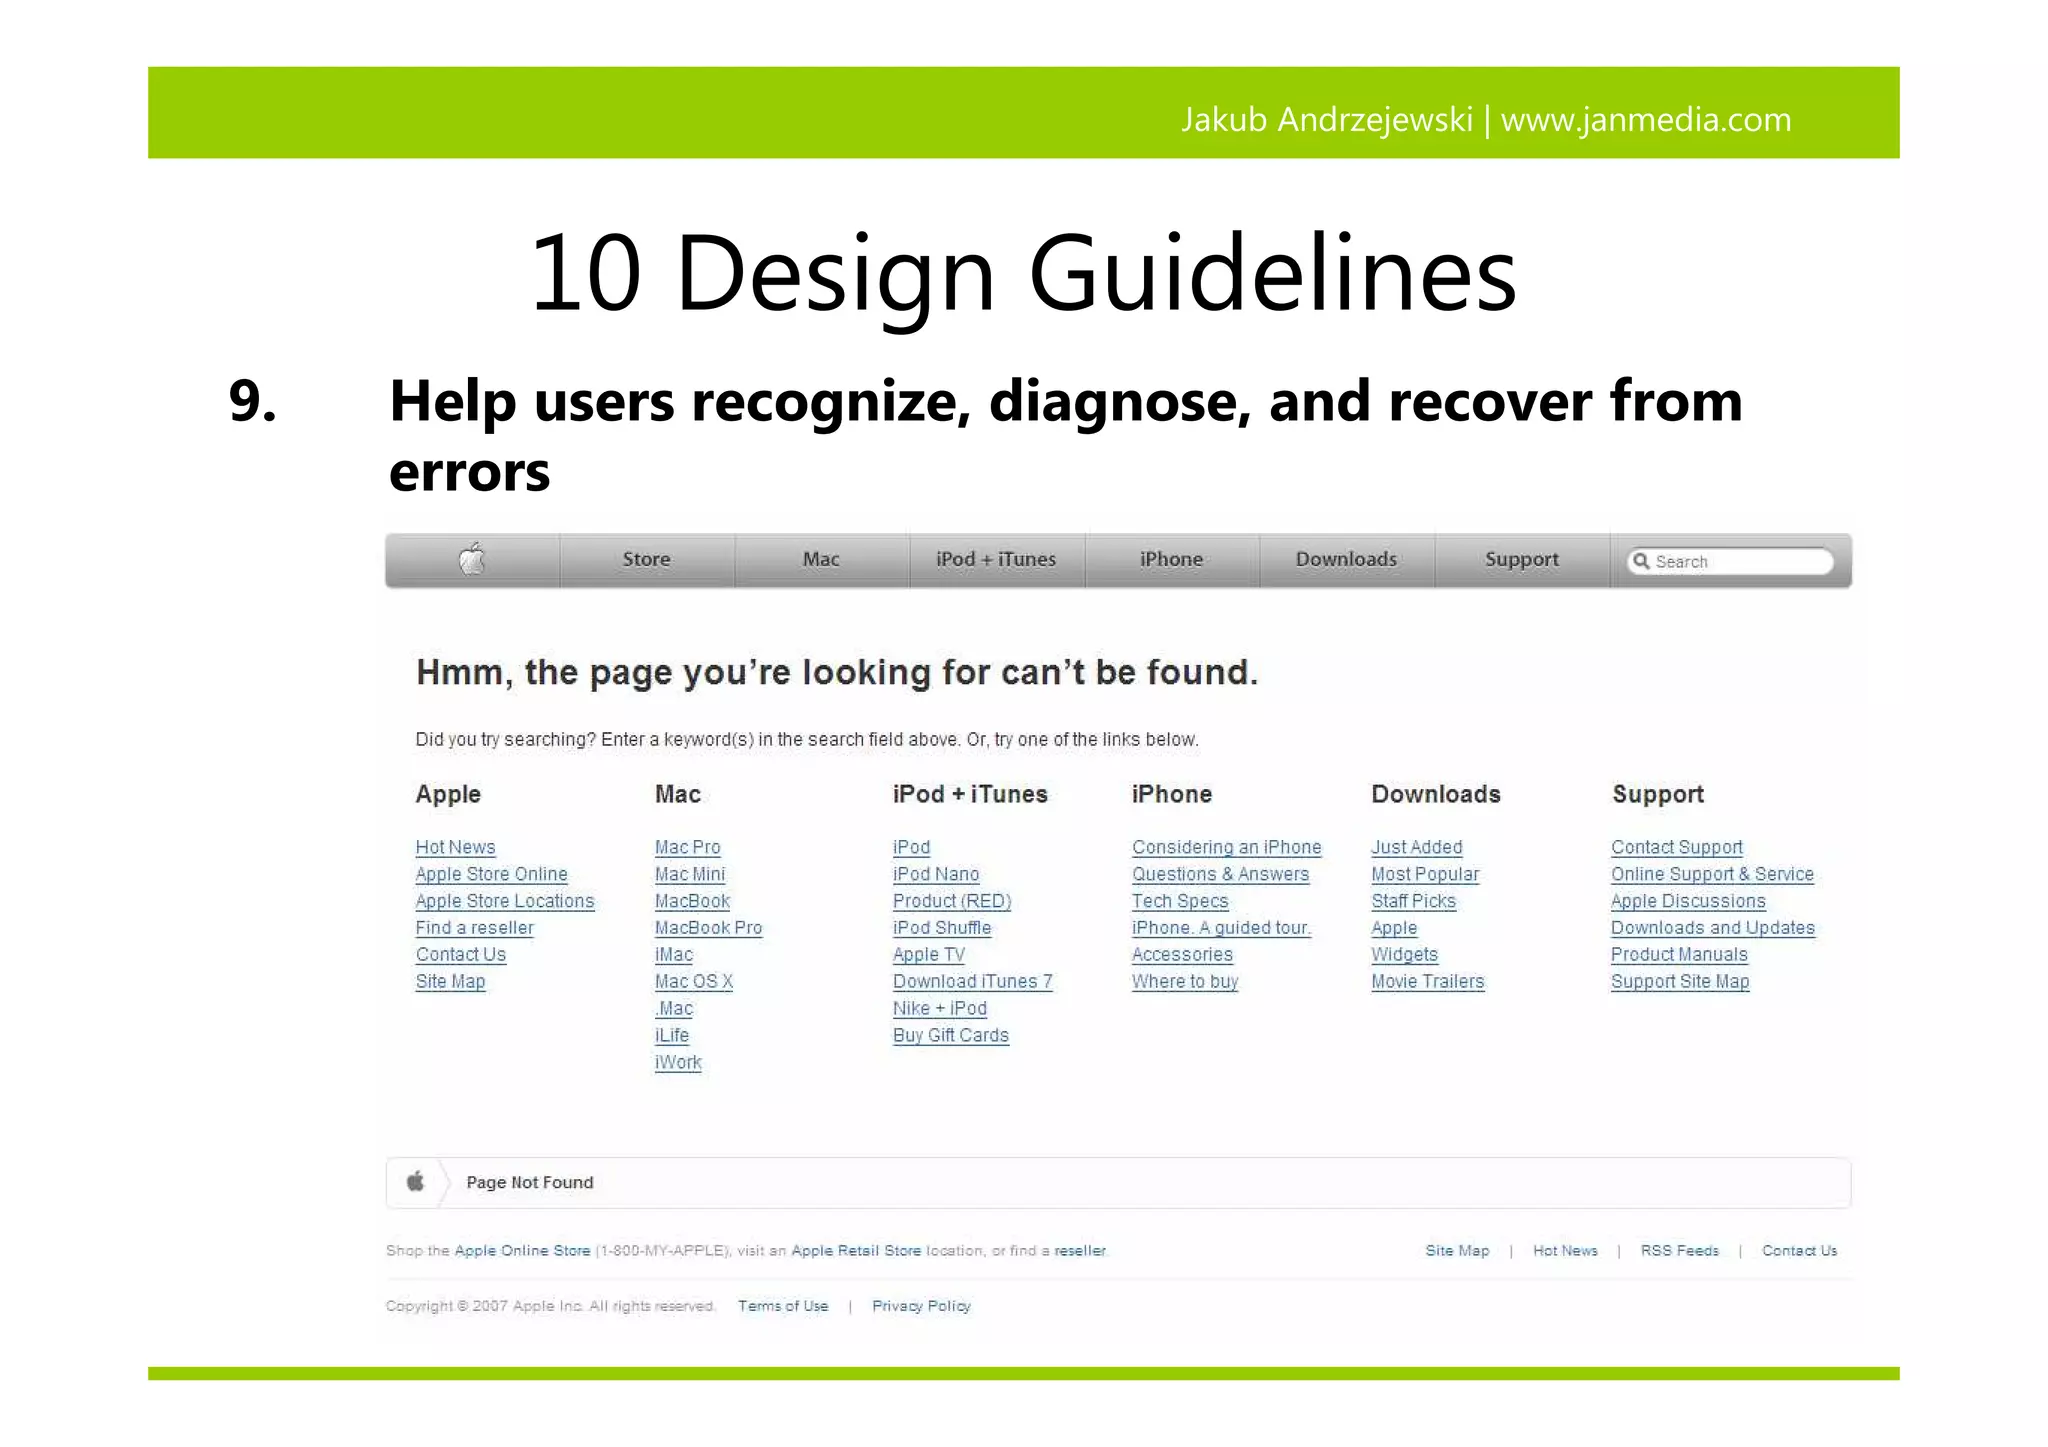Open the Store tab in navigation
The height and width of the screenshot is (1447, 2048).
[646, 560]
